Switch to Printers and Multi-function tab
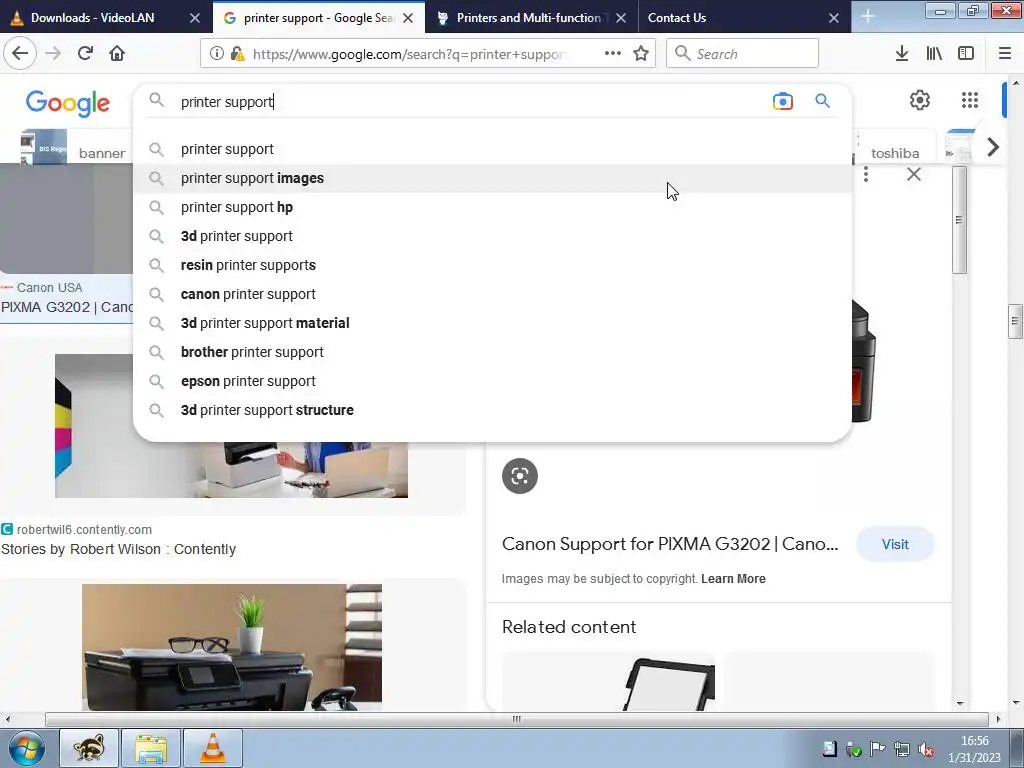The height and width of the screenshot is (768, 1024). tap(529, 18)
